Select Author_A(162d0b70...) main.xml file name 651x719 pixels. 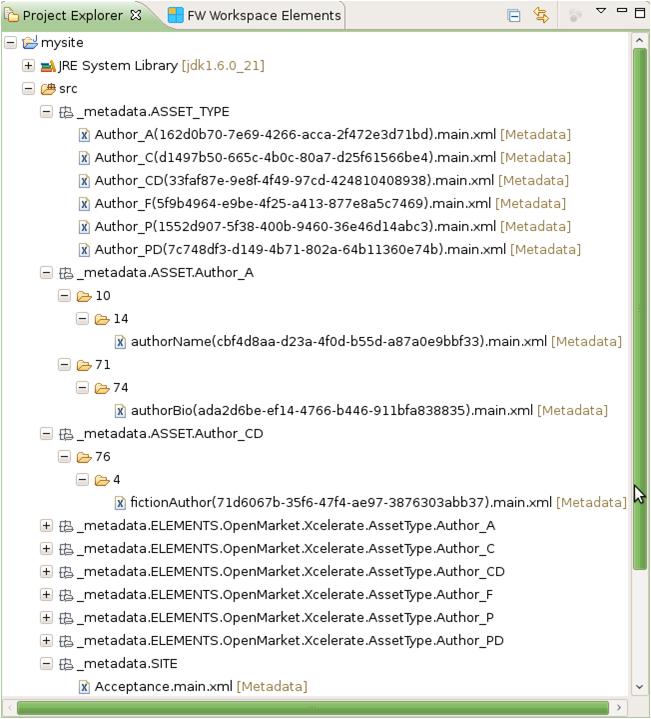click(295, 135)
